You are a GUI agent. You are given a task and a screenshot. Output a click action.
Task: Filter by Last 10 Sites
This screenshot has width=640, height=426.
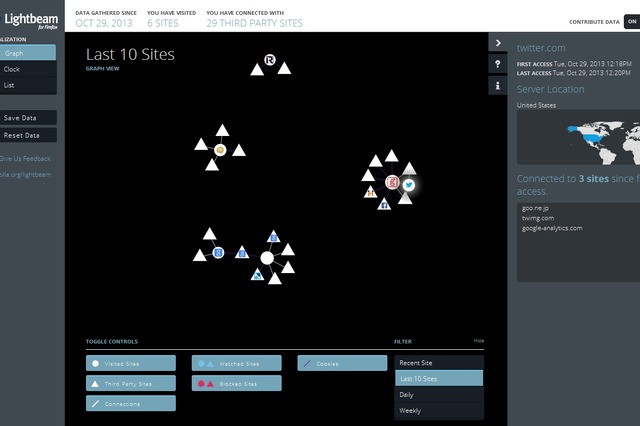[439, 378]
